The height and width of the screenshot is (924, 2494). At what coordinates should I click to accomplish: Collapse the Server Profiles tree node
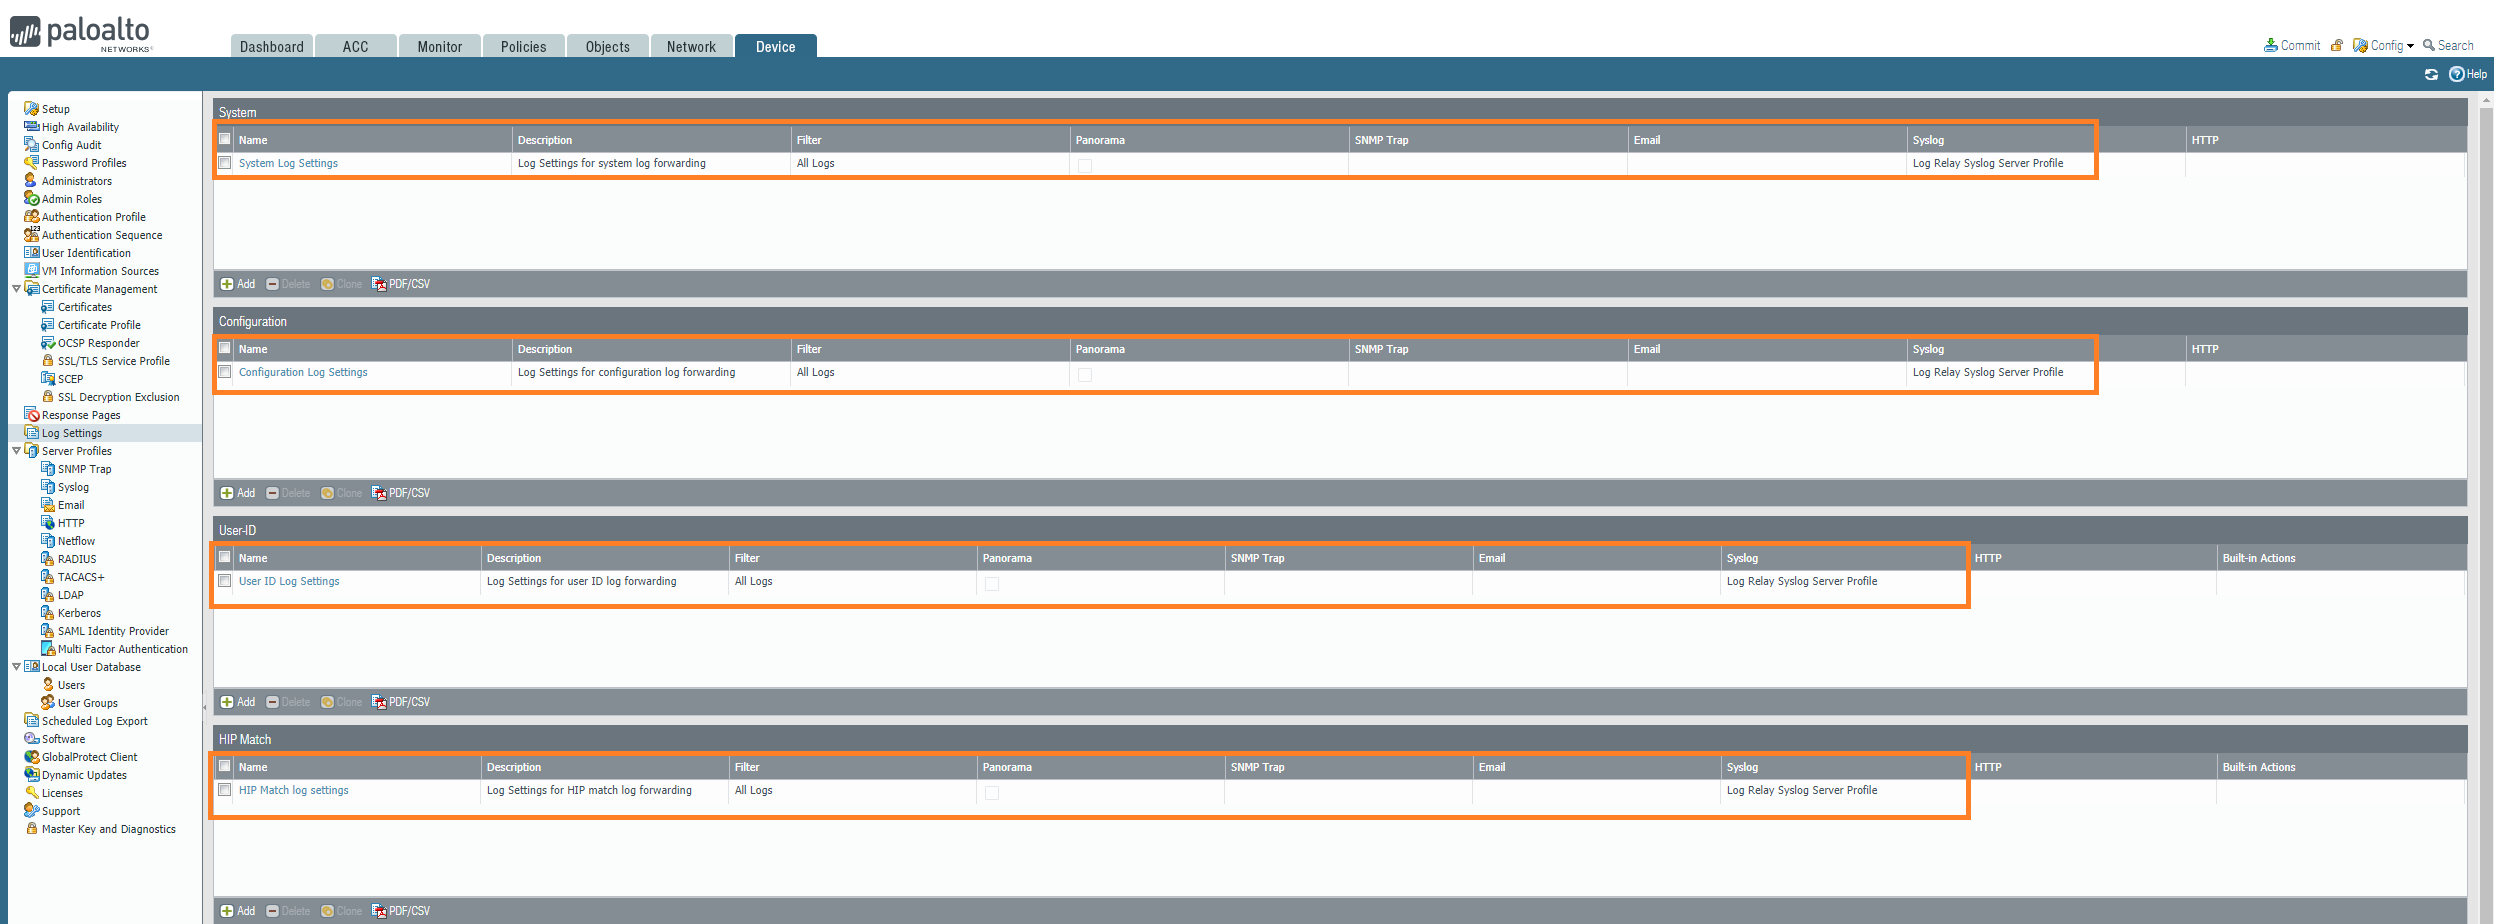tap(16, 451)
